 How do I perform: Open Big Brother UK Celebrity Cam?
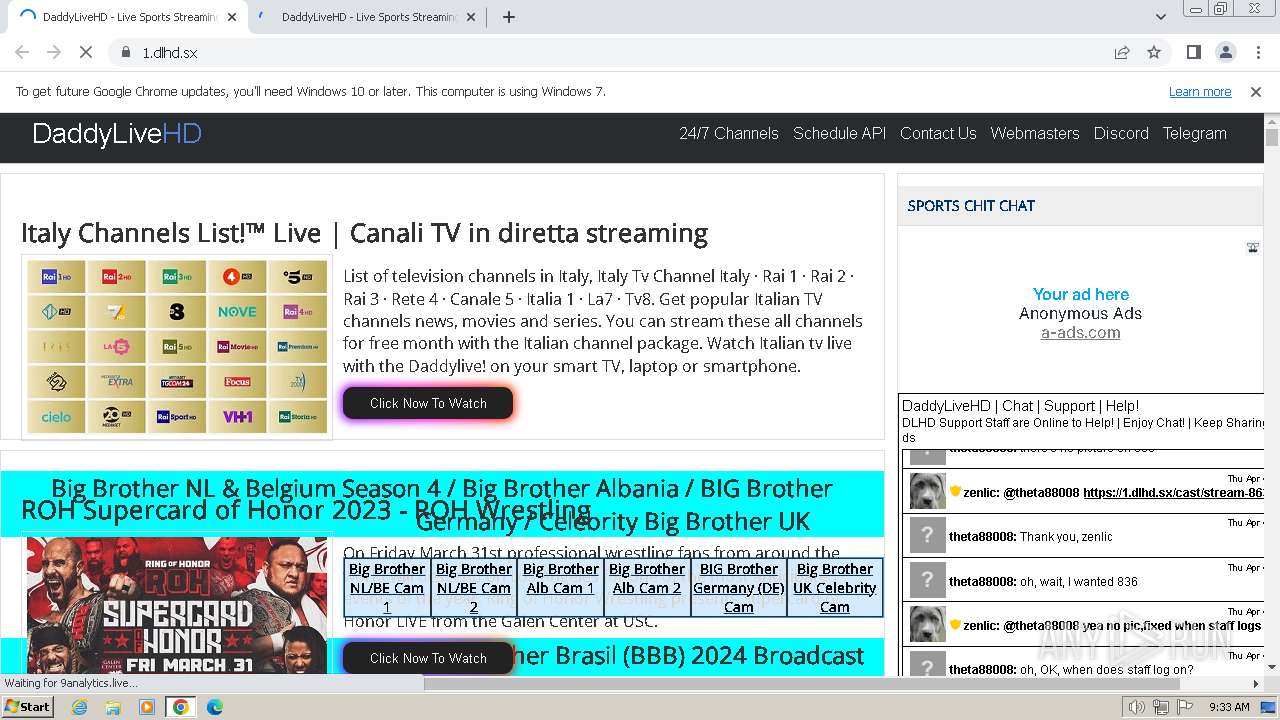click(x=834, y=588)
